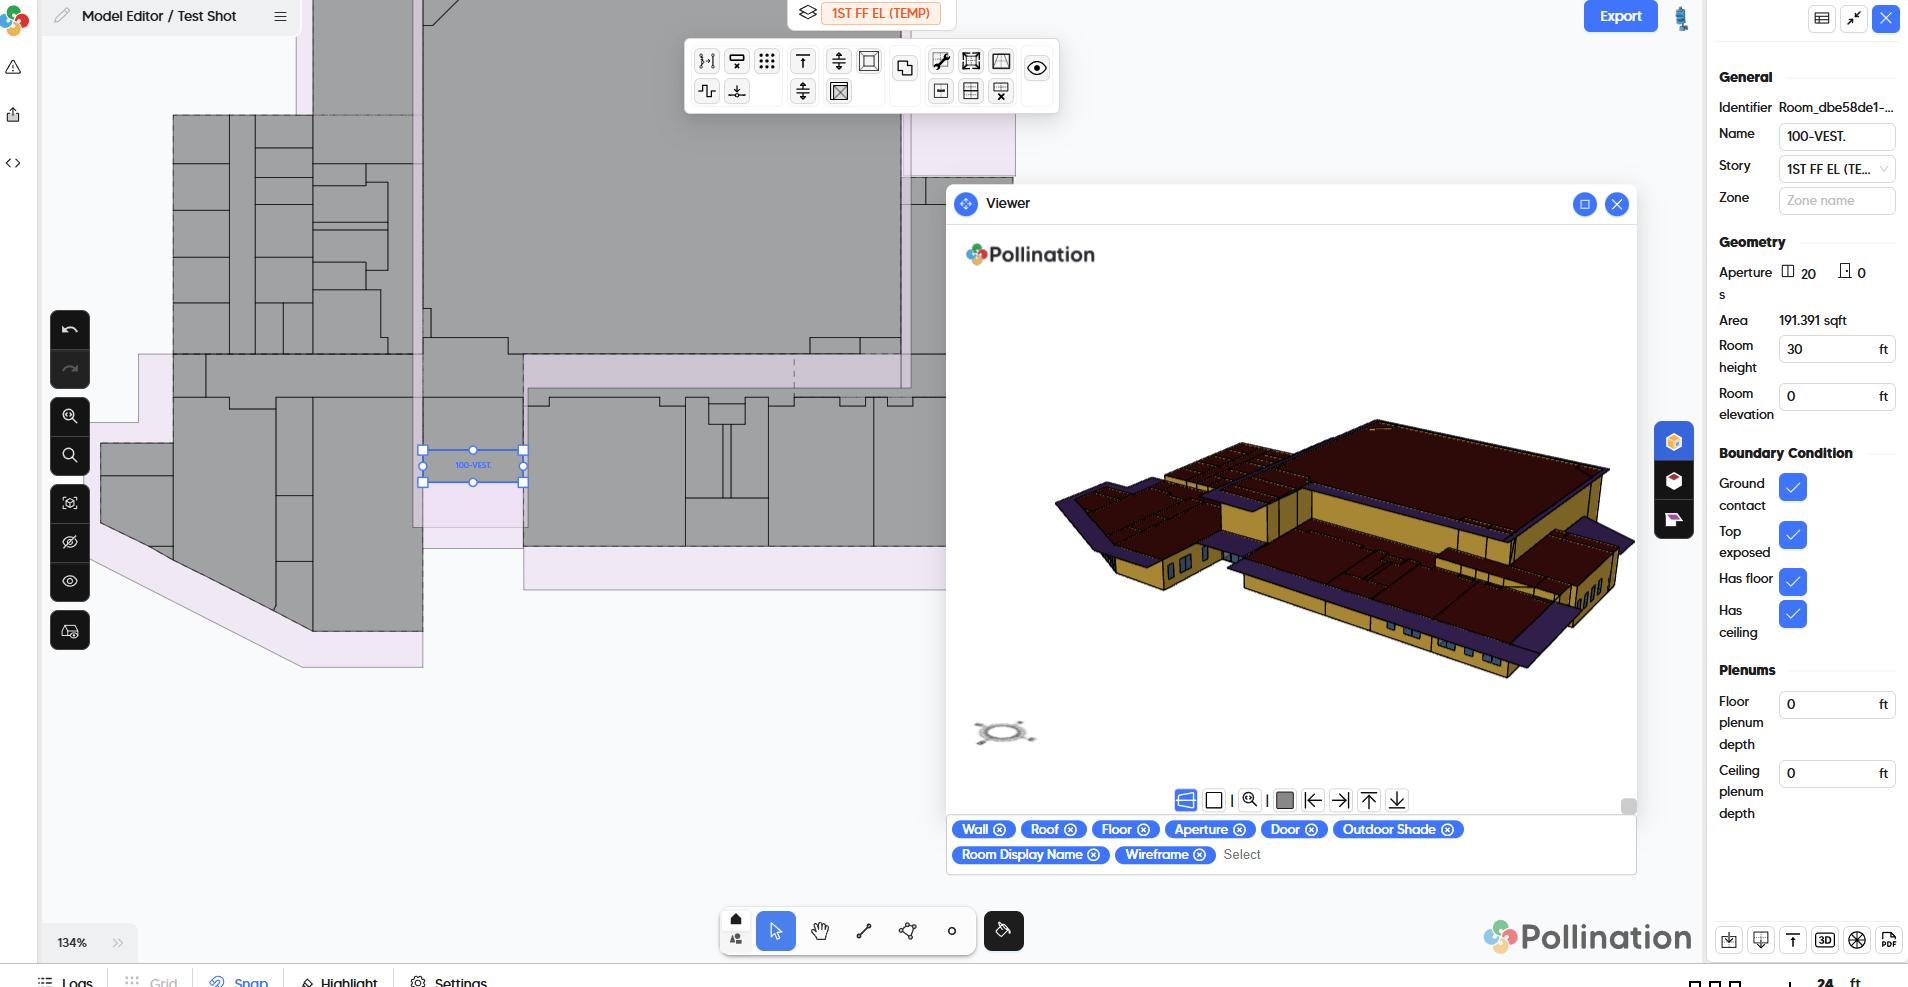Click the Zone name input field
The image size is (1908, 987).
[1836, 201]
